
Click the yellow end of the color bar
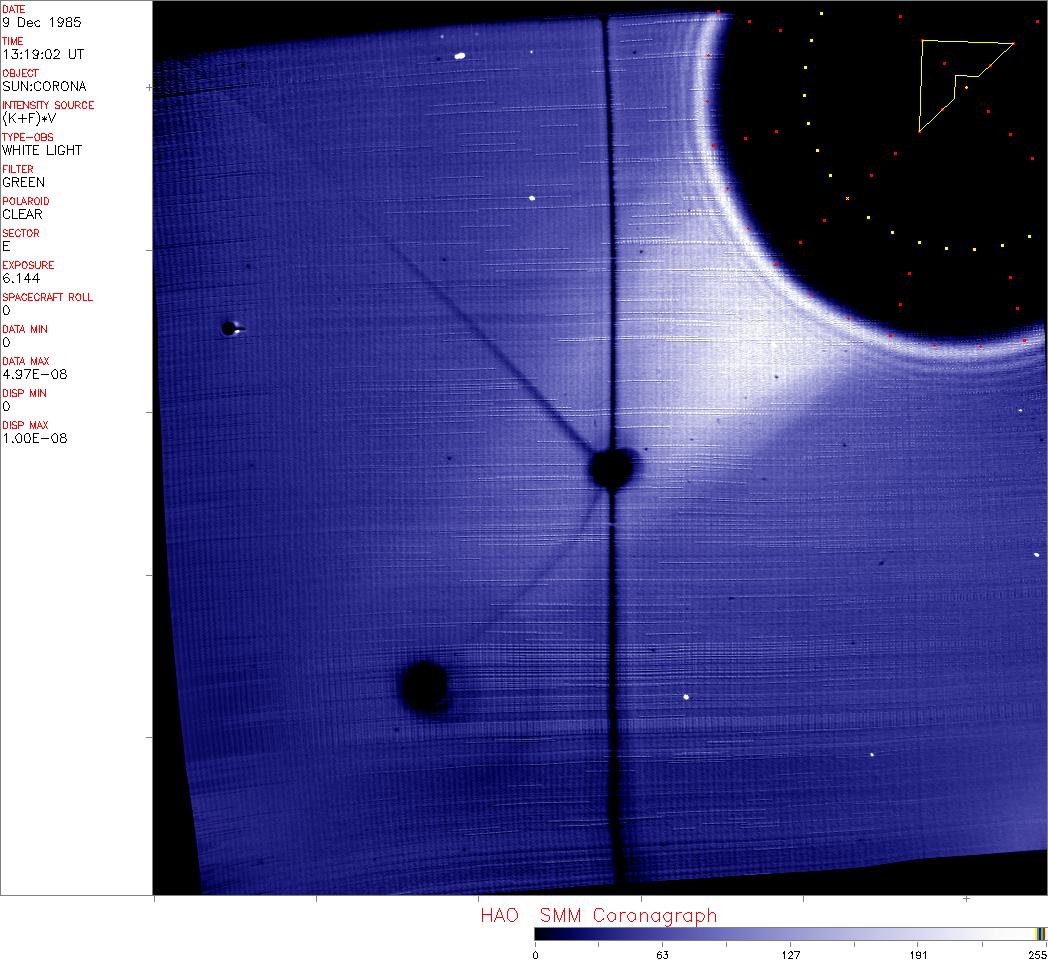pyautogui.click(x=1039, y=933)
